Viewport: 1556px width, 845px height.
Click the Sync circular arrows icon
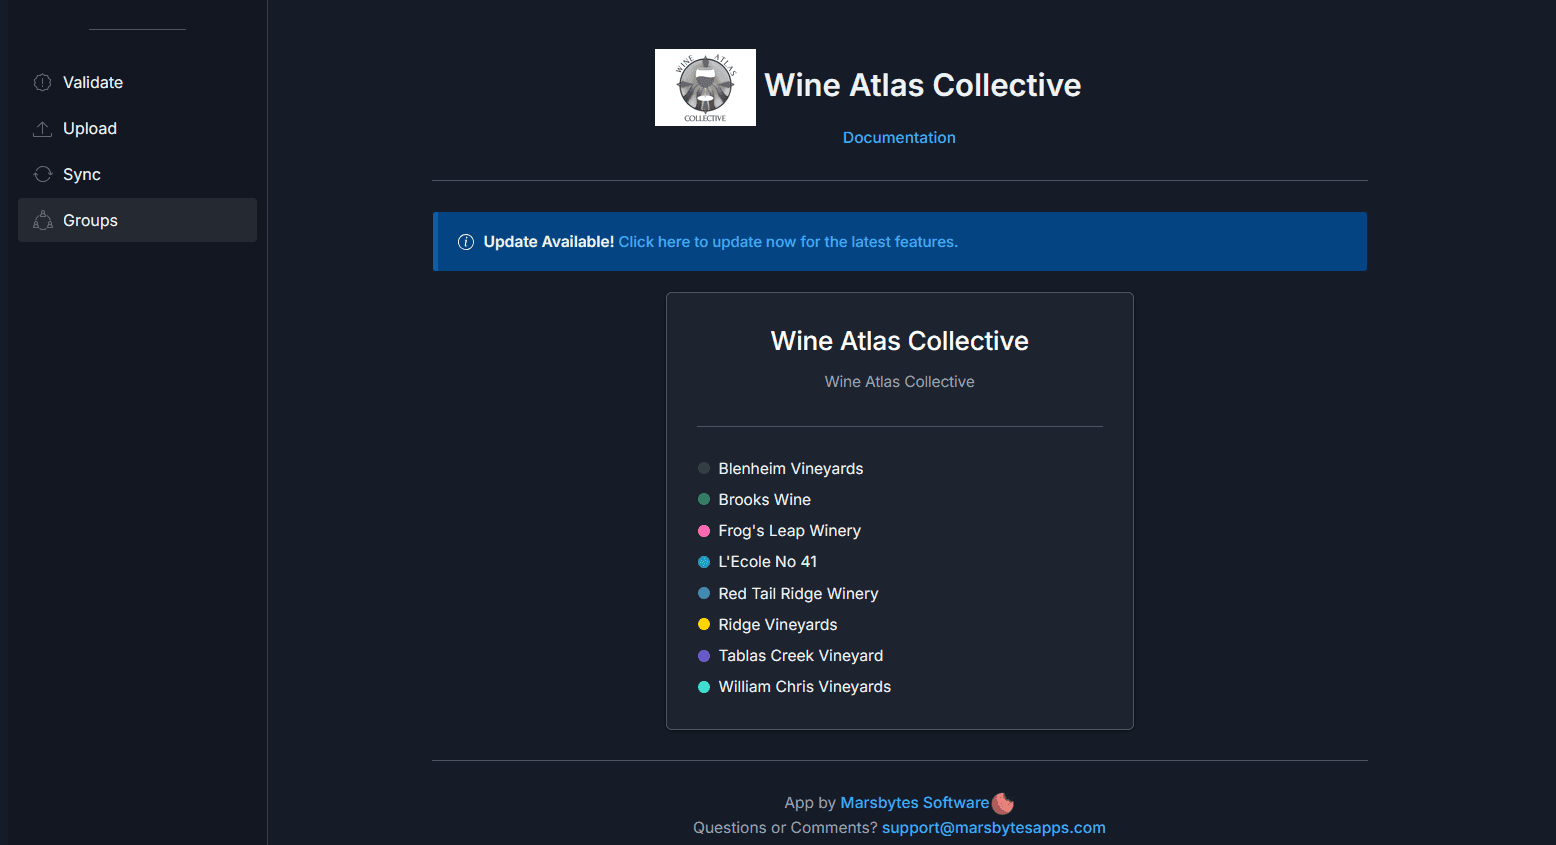pos(42,175)
